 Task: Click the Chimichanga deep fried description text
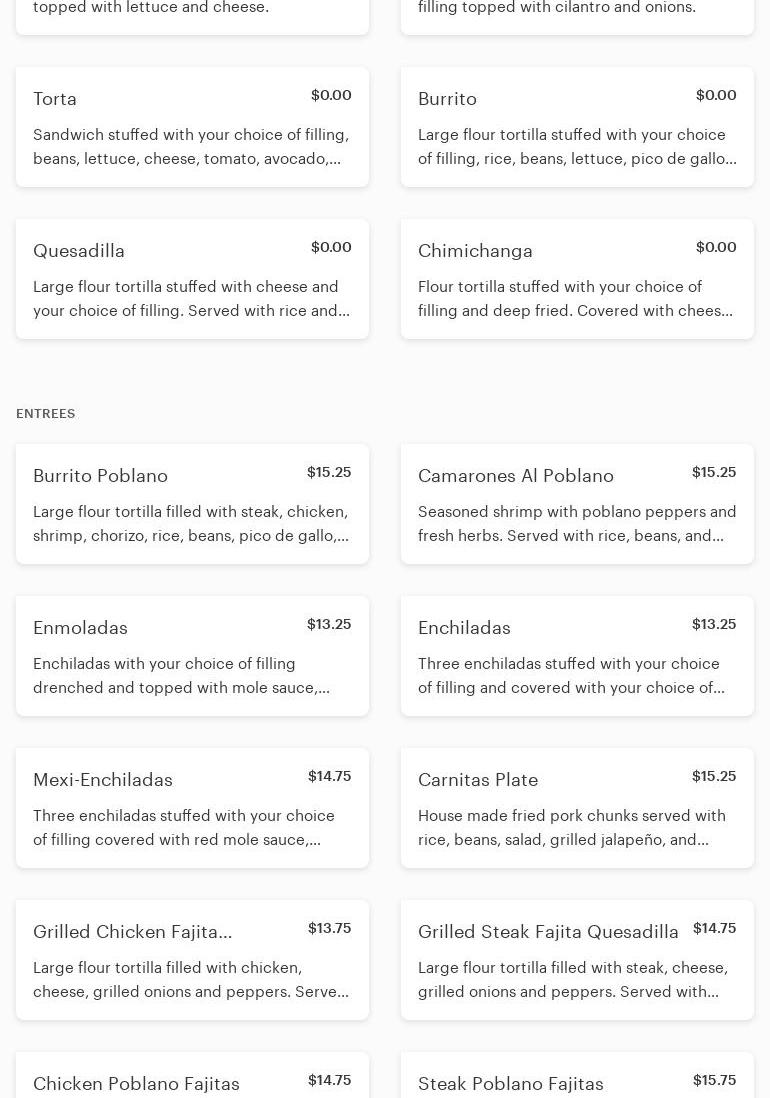[575, 299]
